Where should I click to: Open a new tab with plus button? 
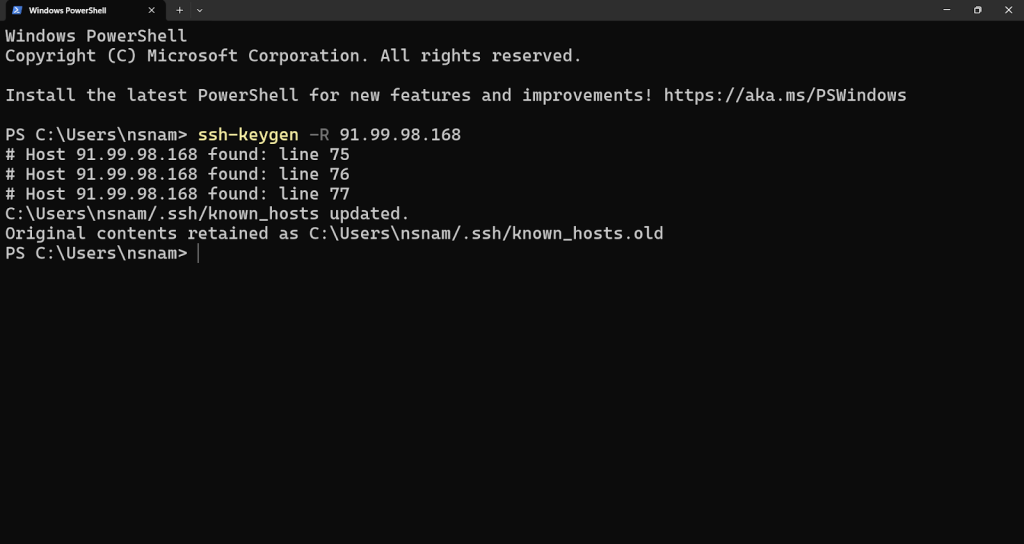click(x=180, y=10)
